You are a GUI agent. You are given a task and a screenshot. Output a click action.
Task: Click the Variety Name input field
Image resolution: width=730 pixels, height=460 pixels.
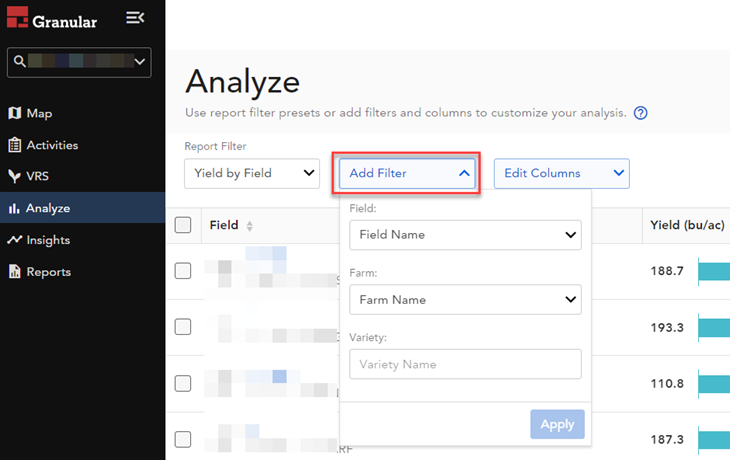coord(465,364)
